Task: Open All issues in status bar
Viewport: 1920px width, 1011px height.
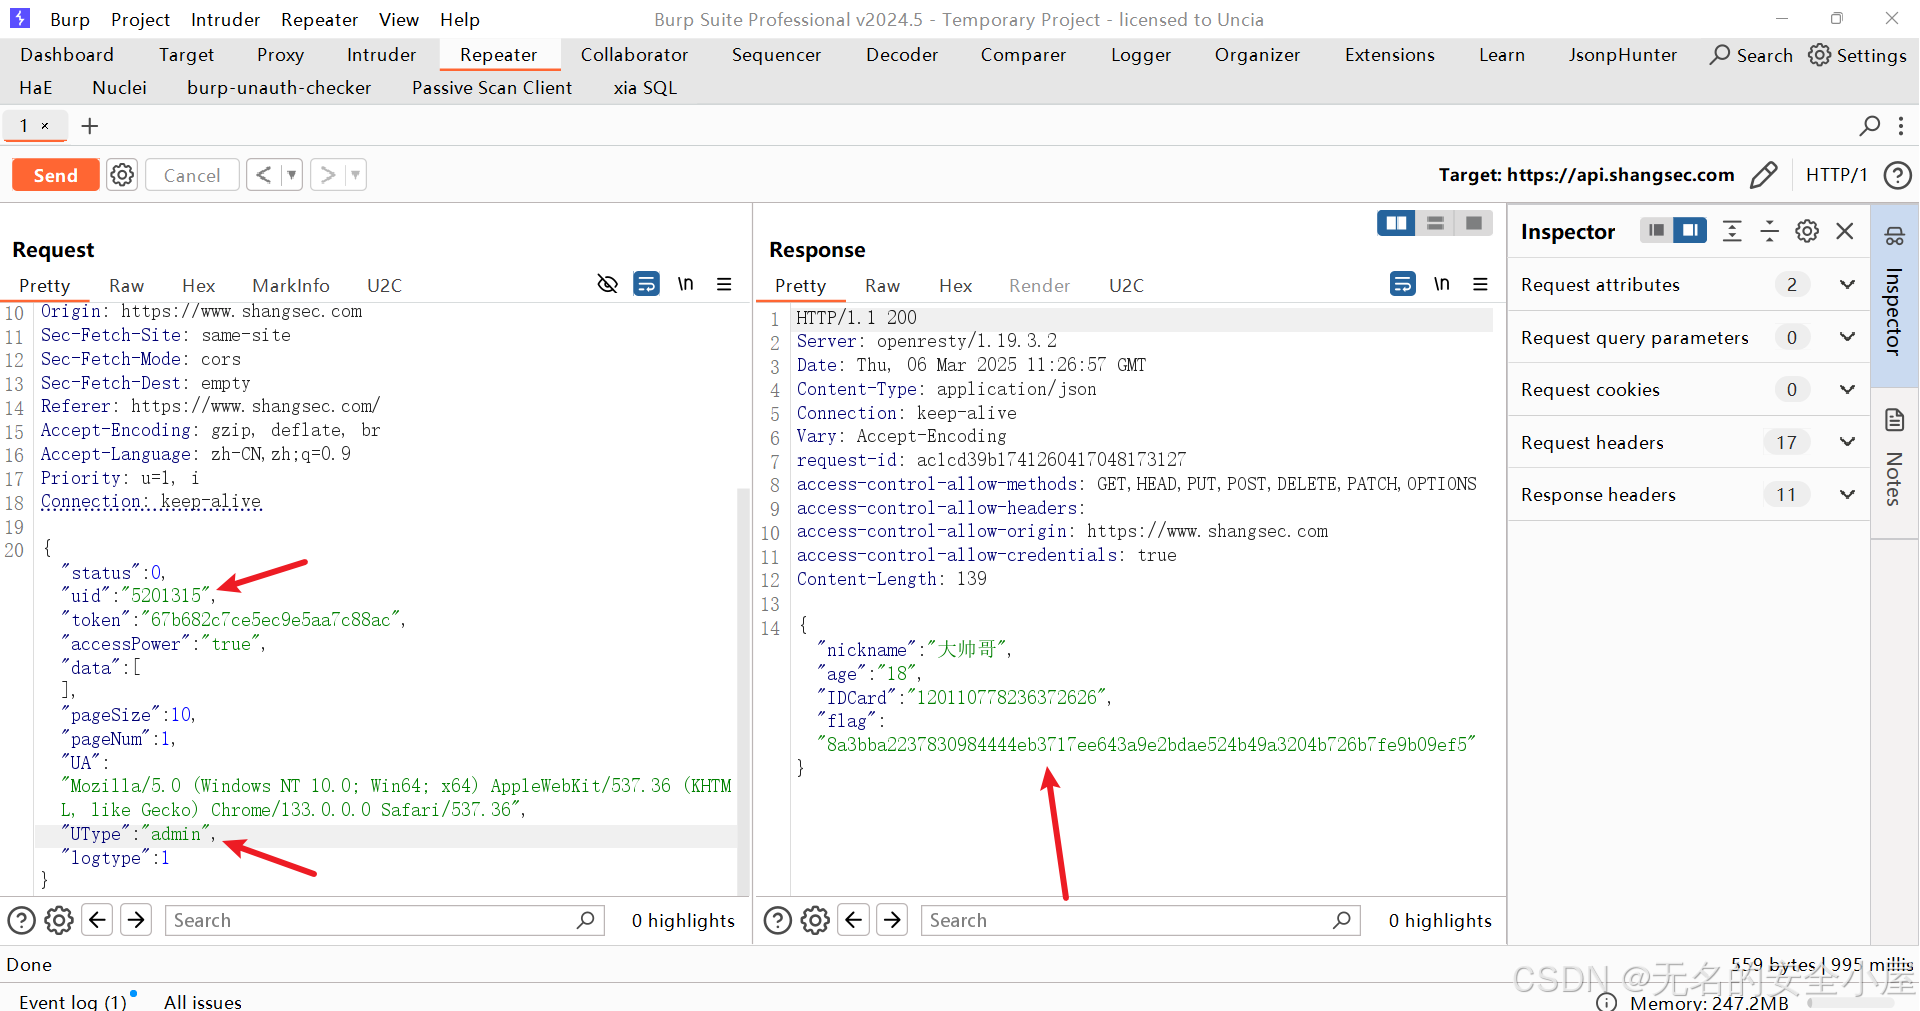Action: point(203,1001)
